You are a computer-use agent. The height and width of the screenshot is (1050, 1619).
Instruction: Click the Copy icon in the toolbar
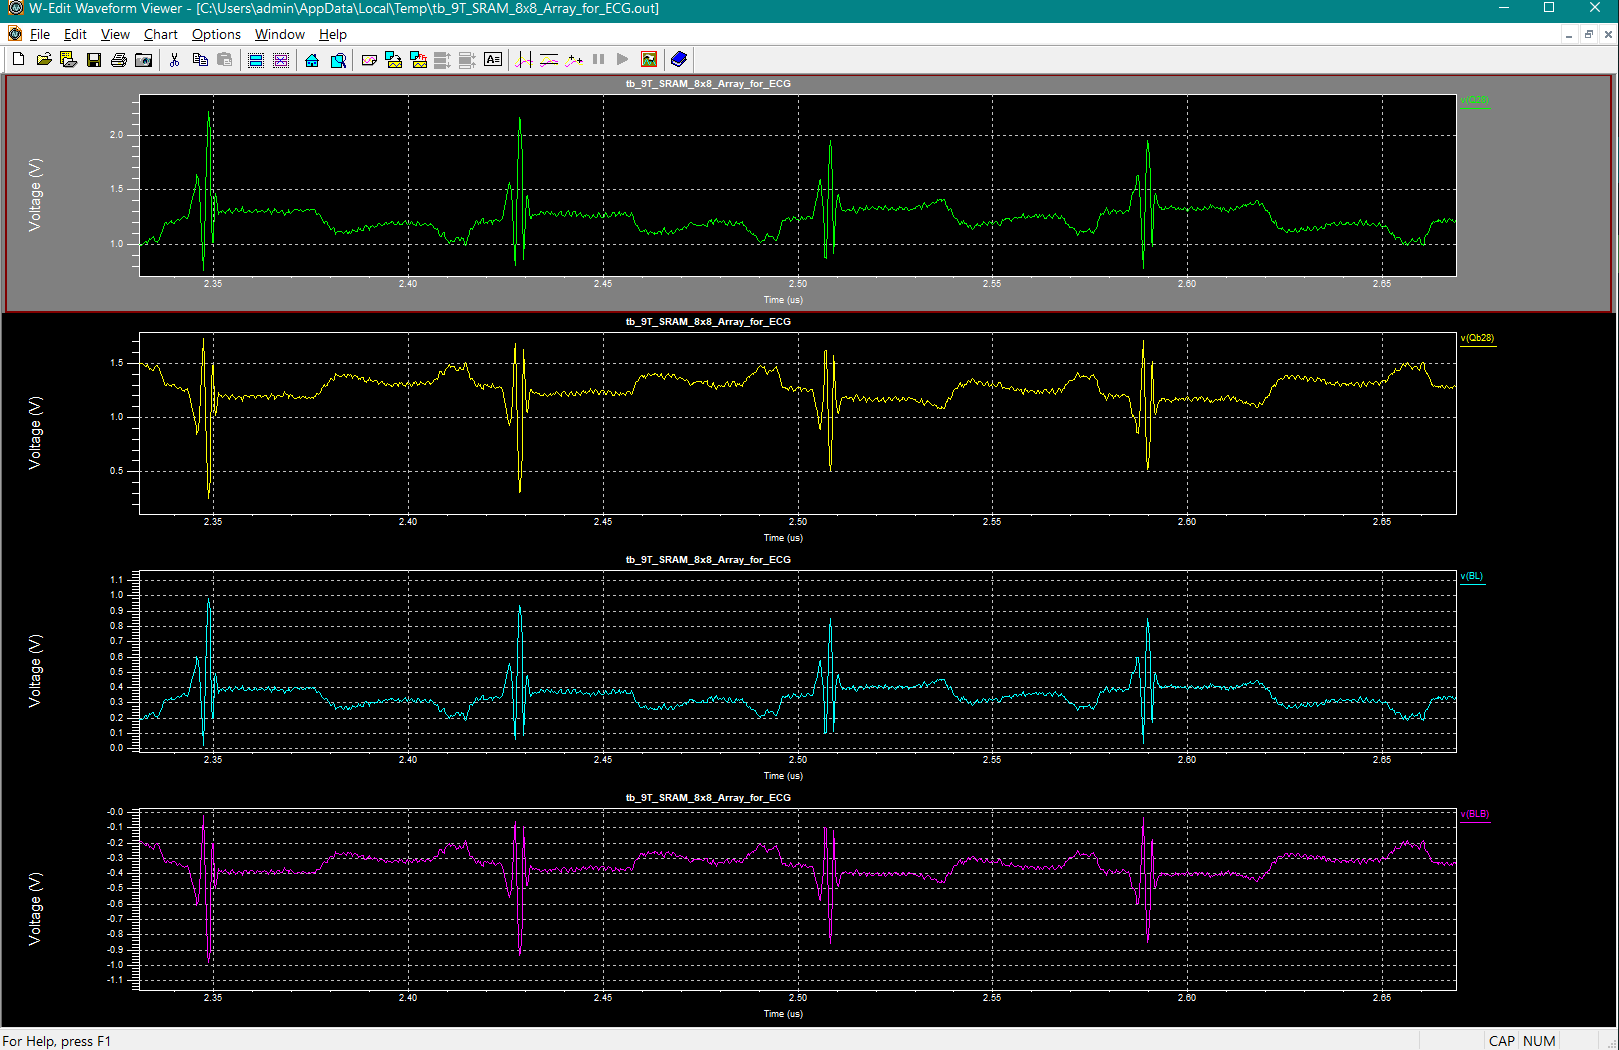coord(200,60)
